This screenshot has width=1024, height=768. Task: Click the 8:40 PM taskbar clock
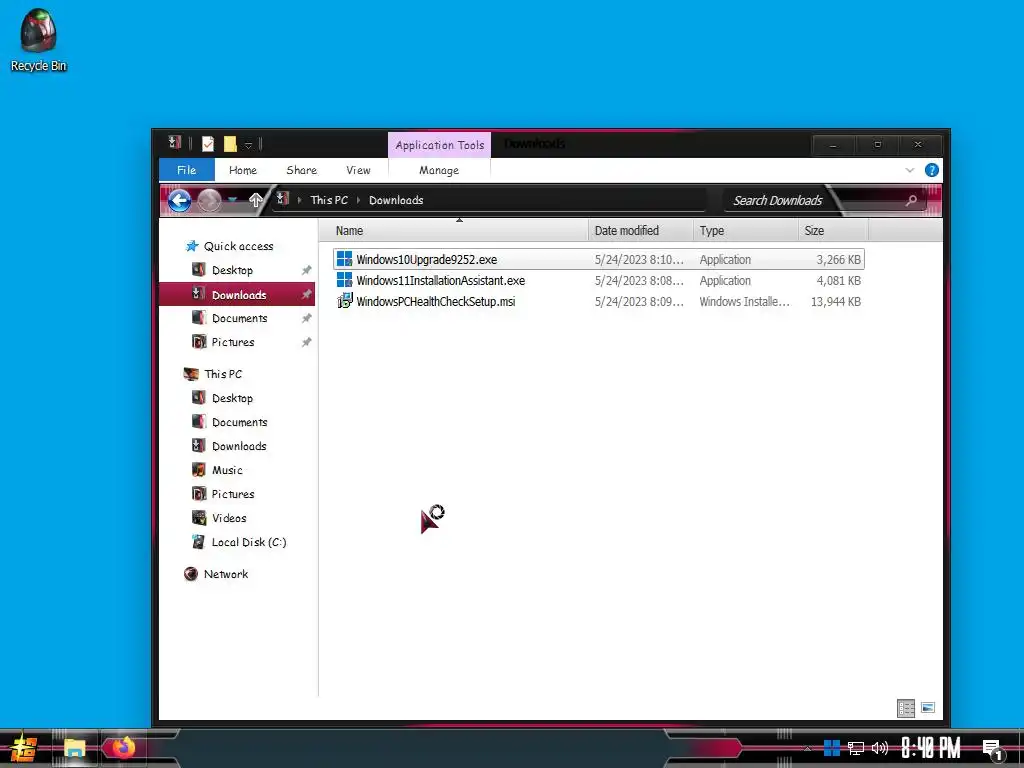931,748
